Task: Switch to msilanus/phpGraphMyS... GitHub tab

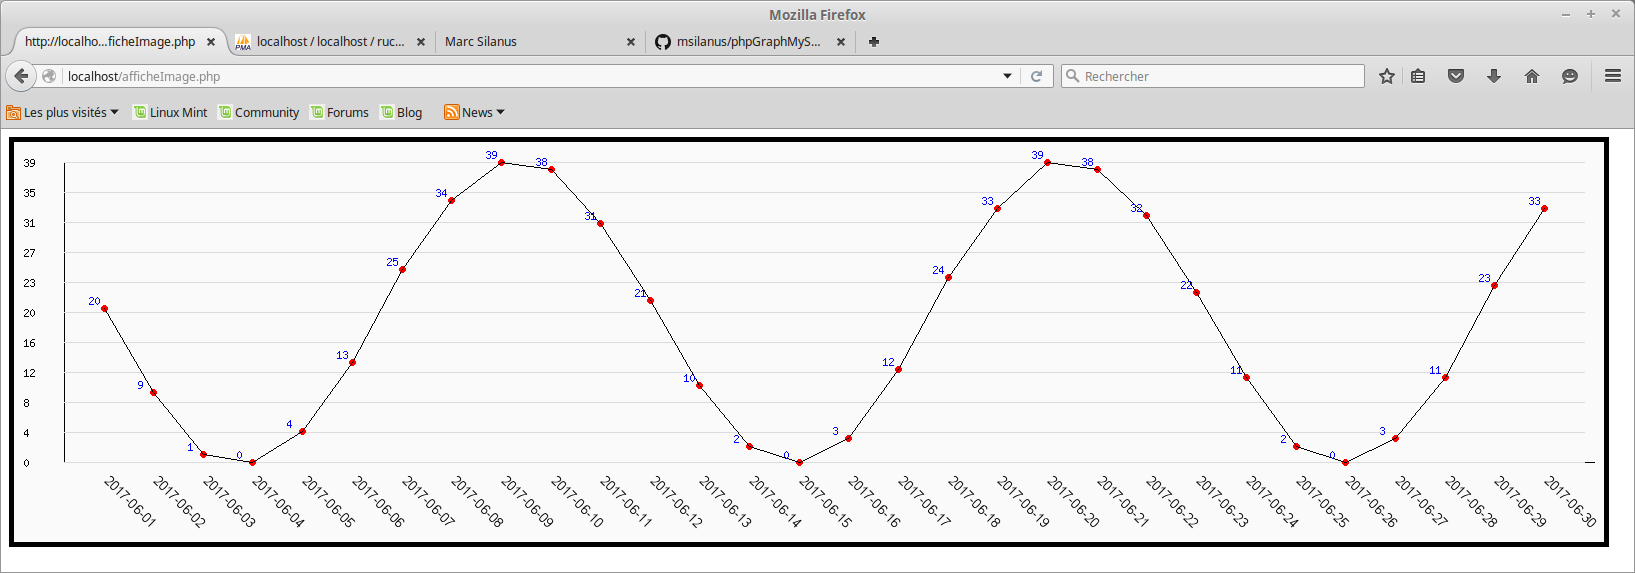Action: tap(747, 42)
